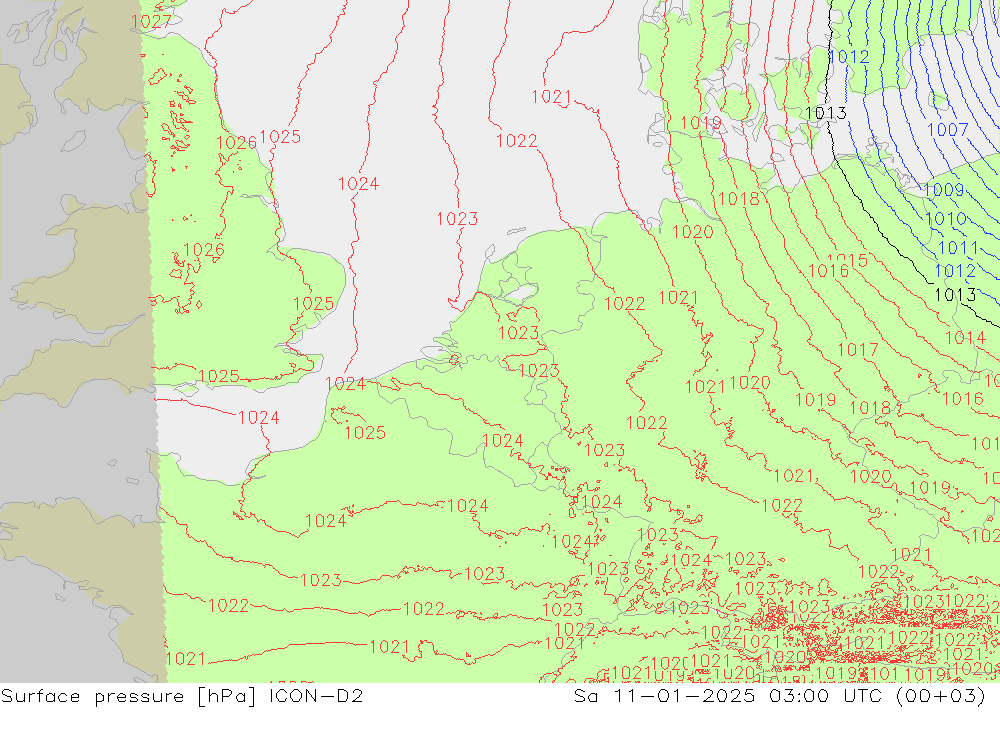Click the red 1014 isobar label
This screenshot has height=733, width=1000.
(965, 337)
